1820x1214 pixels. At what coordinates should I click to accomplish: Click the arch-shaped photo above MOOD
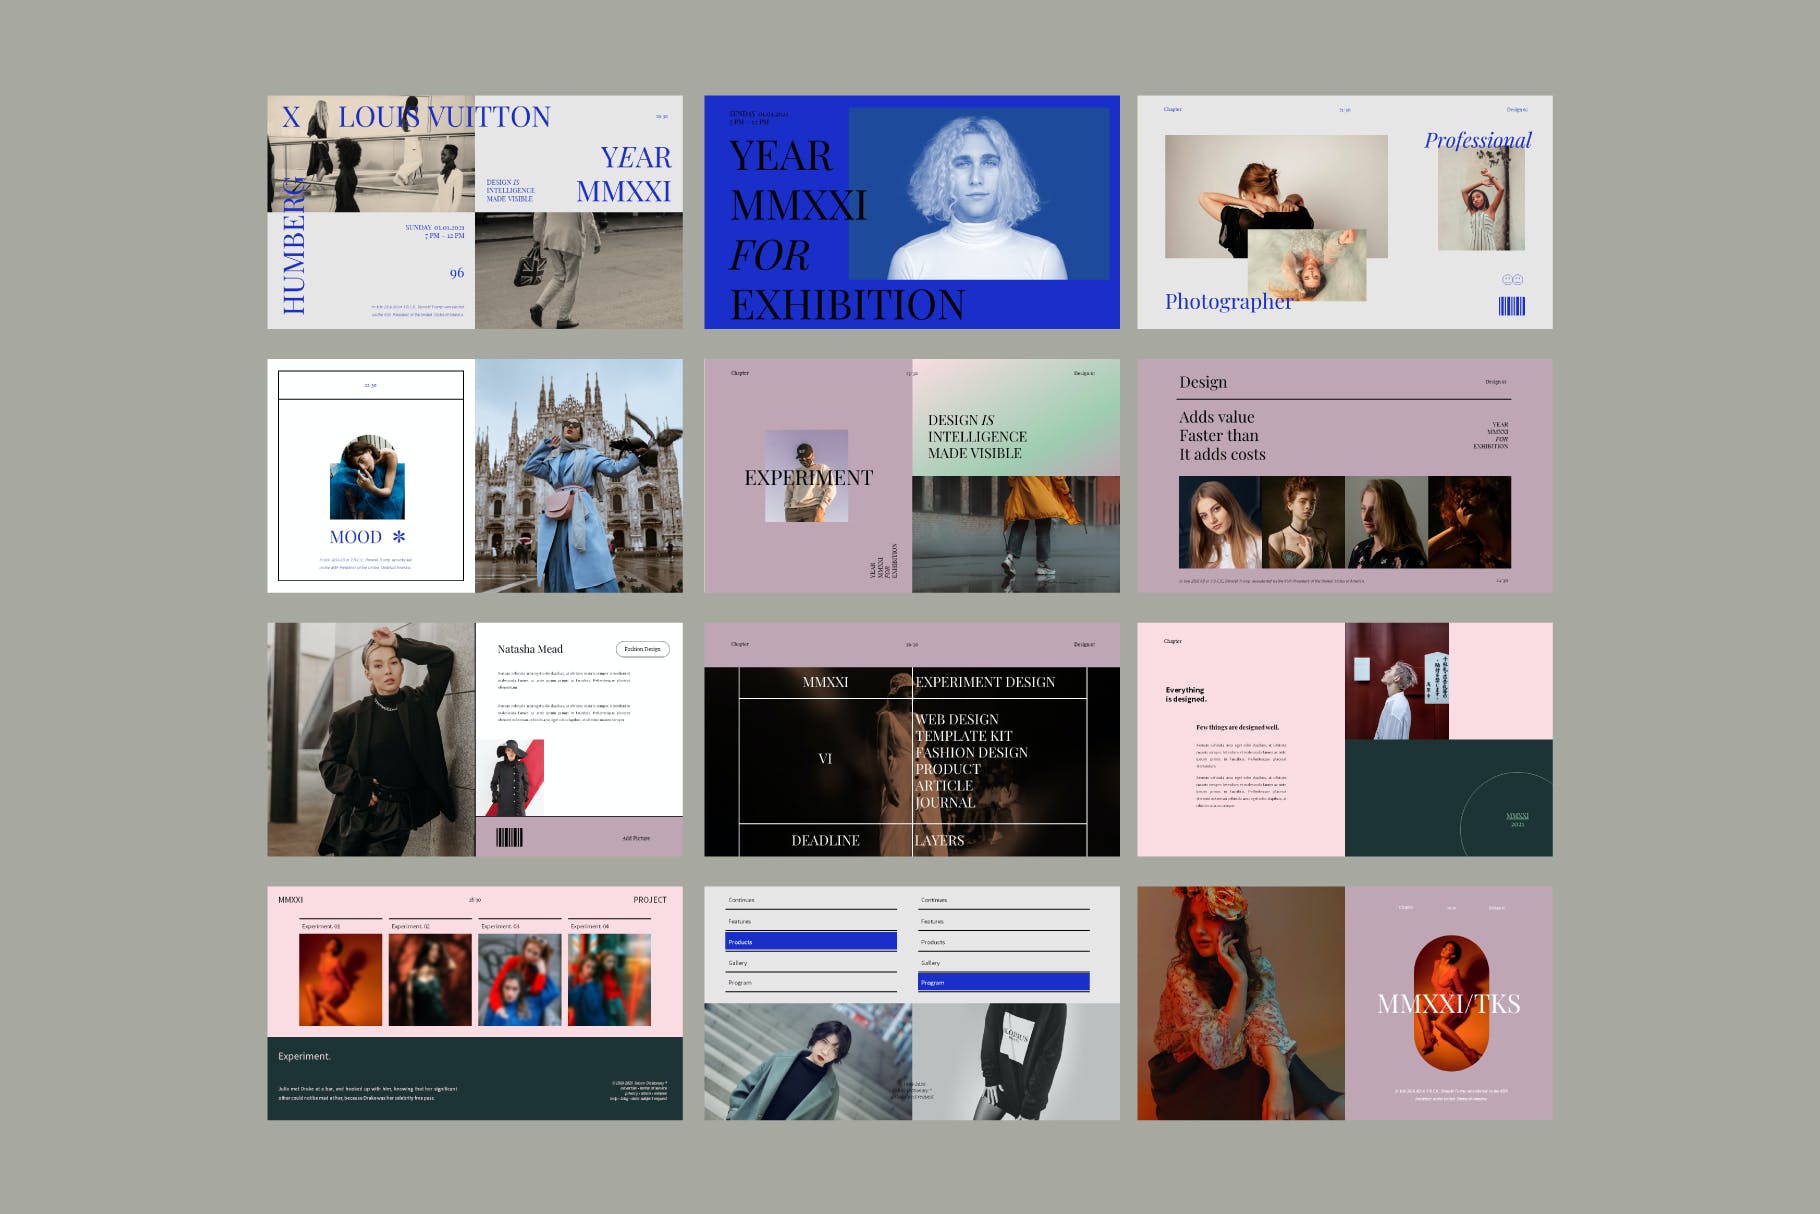click(367, 477)
